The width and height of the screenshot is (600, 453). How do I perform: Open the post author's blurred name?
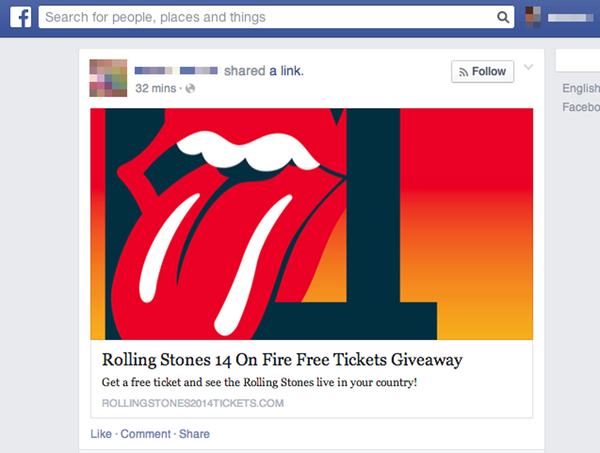click(177, 71)
